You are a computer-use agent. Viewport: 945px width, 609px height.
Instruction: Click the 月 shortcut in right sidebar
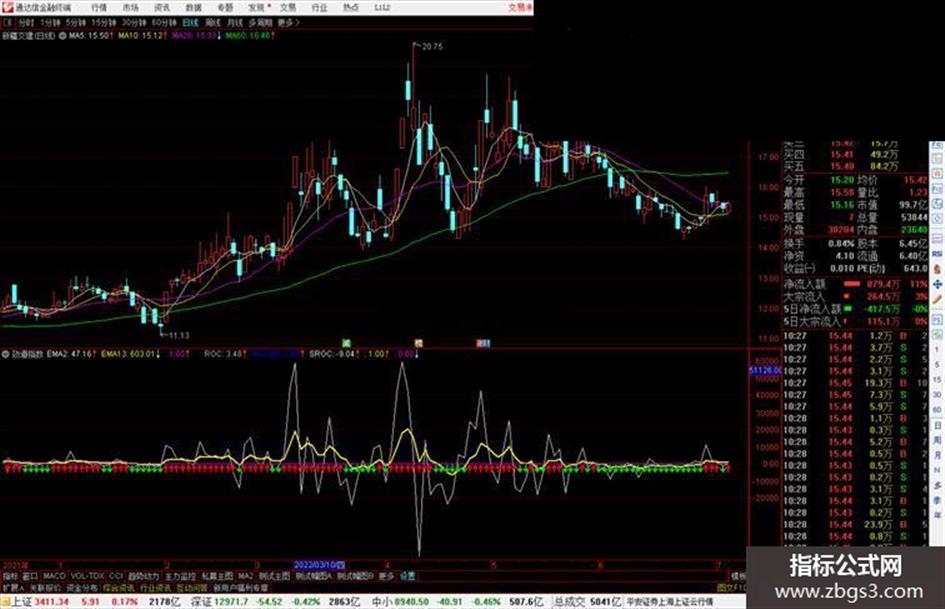[937, 455]
